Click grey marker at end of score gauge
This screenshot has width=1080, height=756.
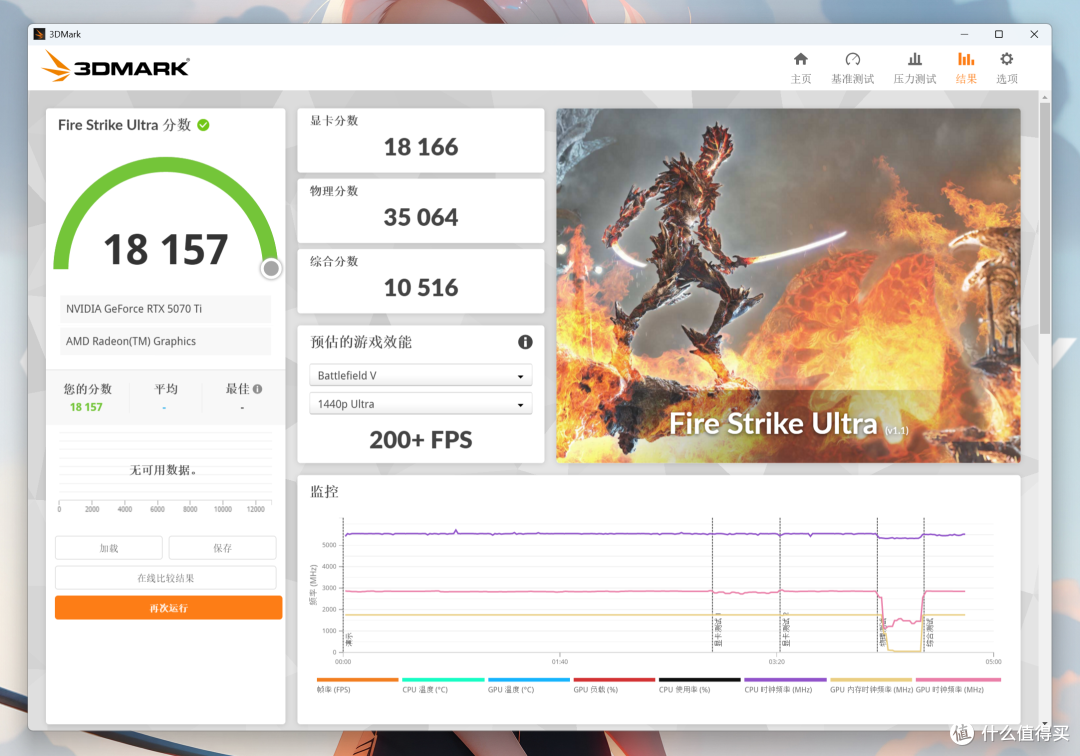271,269
